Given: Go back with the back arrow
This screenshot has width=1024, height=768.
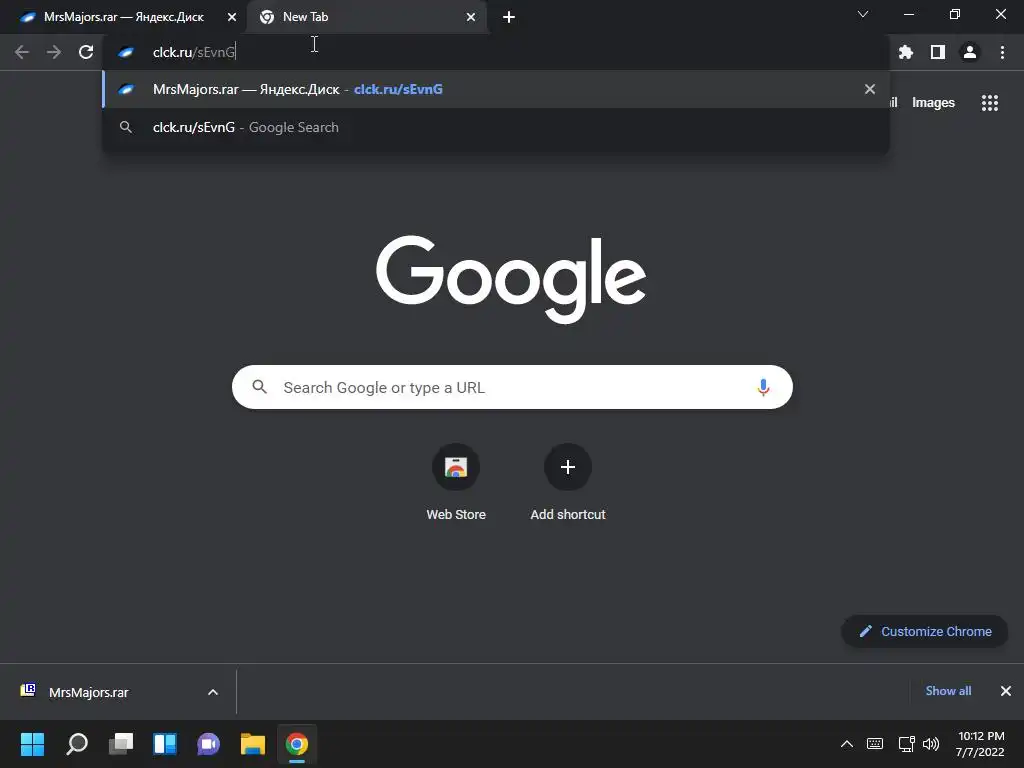Looking at the screenshot, I should 22,52.
